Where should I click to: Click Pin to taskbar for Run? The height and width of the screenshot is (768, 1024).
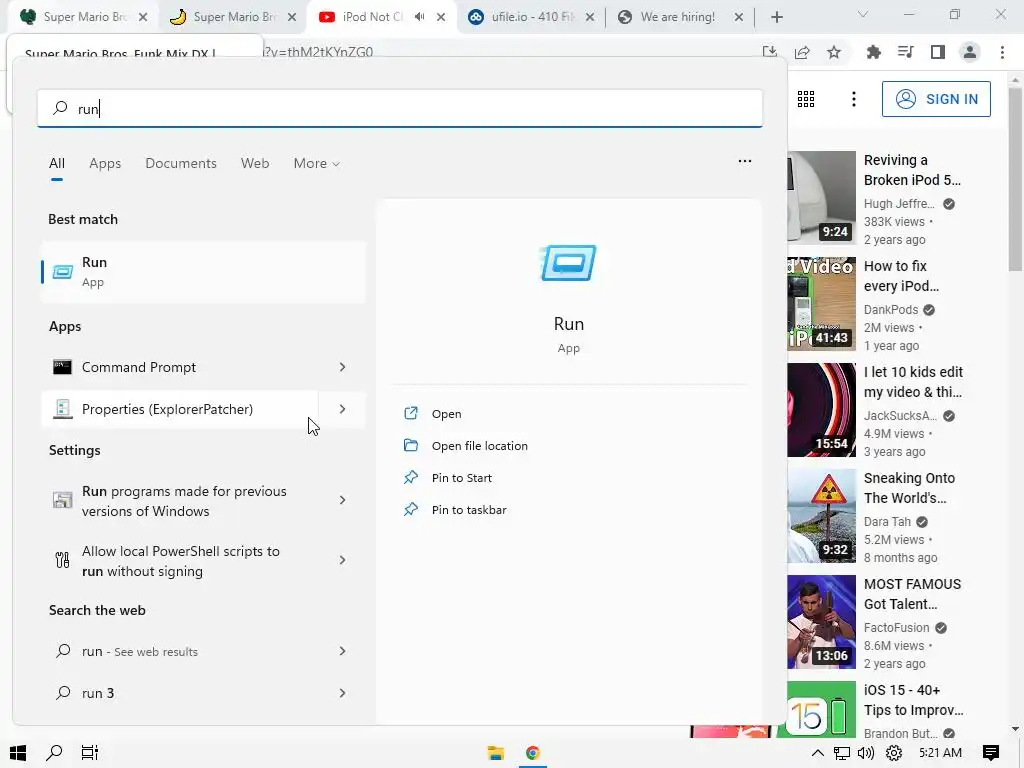coord(469,510)
